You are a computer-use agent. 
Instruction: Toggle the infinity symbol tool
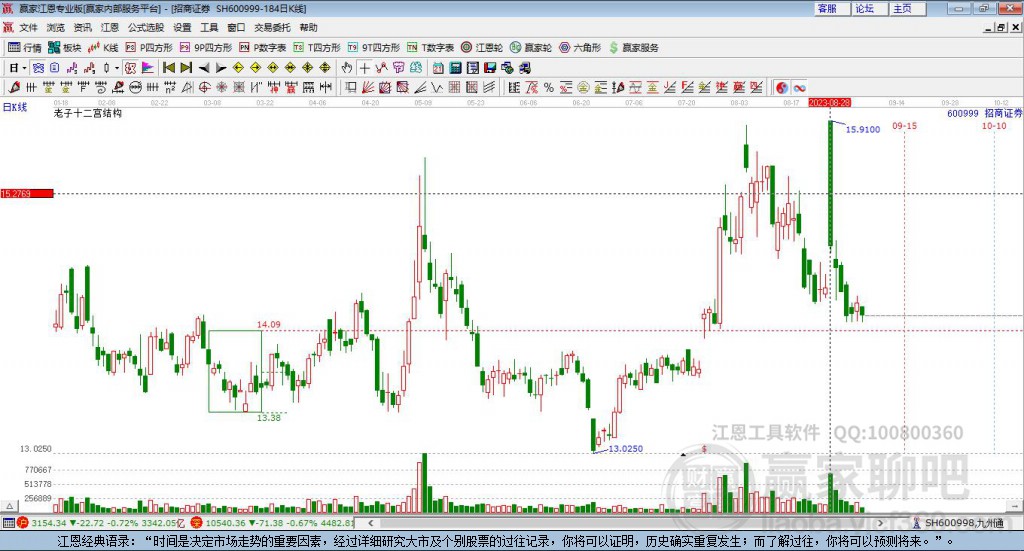tap(800, 87)
